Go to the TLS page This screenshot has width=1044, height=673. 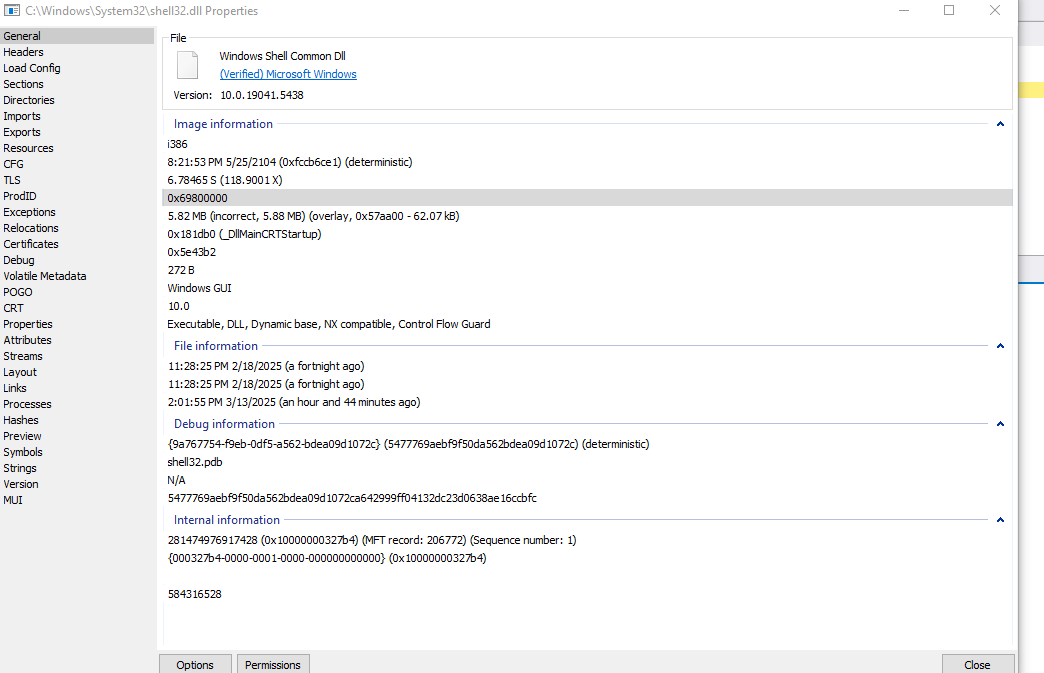click(77, 180)
